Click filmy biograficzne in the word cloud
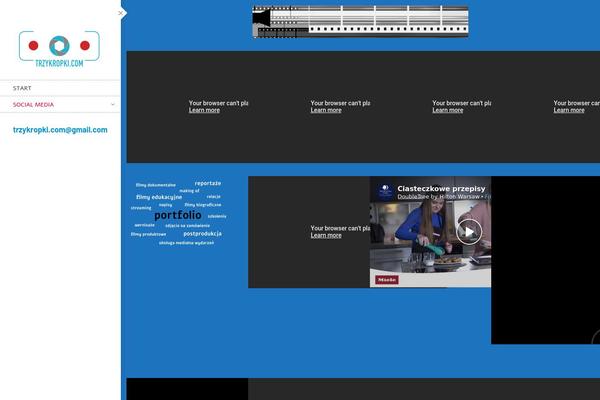 pyautogui.click(x=203, y=205)
